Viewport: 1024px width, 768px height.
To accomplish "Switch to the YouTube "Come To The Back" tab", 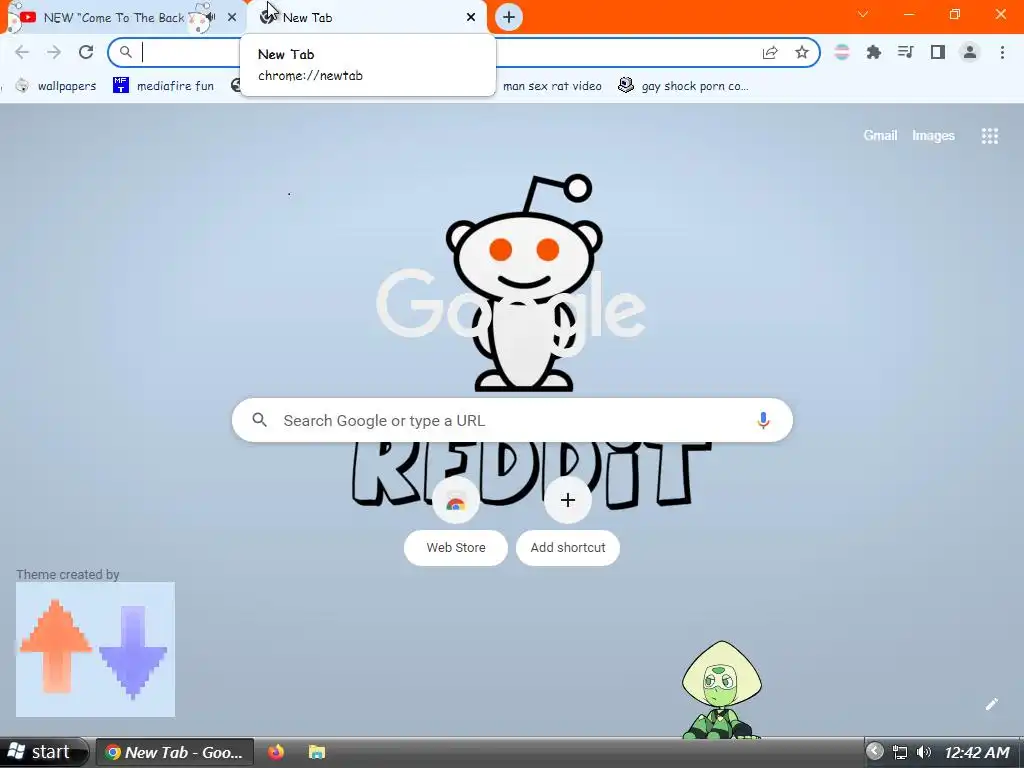I will 114,18.
